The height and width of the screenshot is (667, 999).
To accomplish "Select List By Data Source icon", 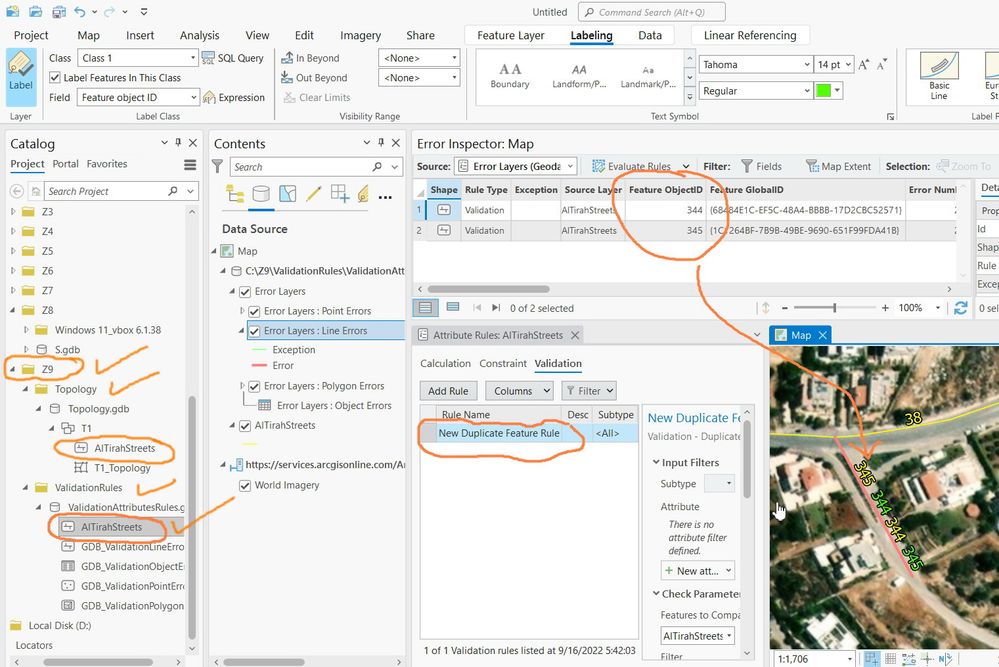I will point(261,194).
